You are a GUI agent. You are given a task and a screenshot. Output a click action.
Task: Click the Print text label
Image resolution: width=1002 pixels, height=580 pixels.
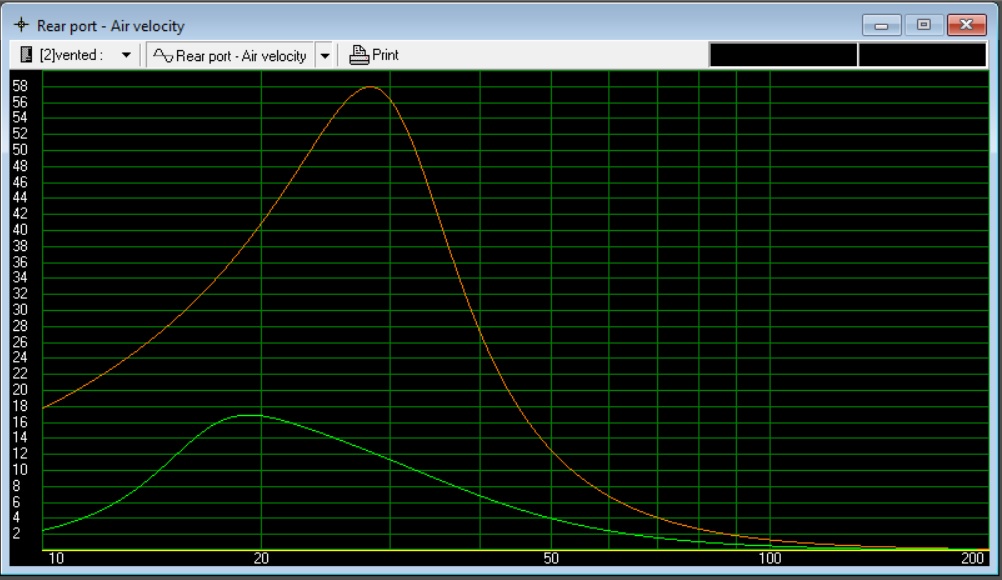click(x=385, y=55)
